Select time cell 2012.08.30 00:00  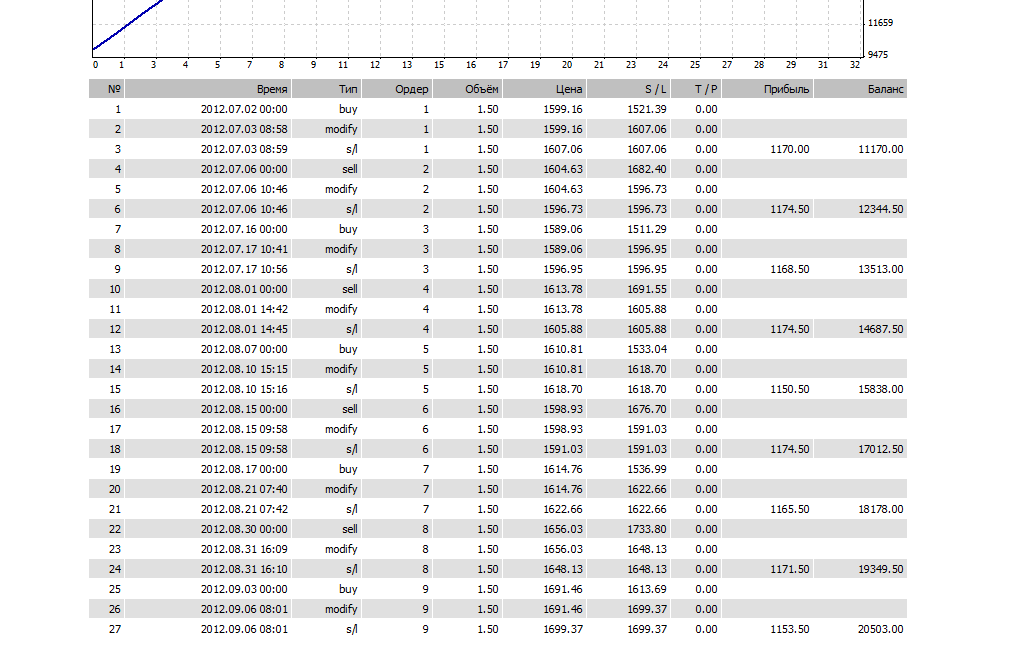tap(244, 530)
